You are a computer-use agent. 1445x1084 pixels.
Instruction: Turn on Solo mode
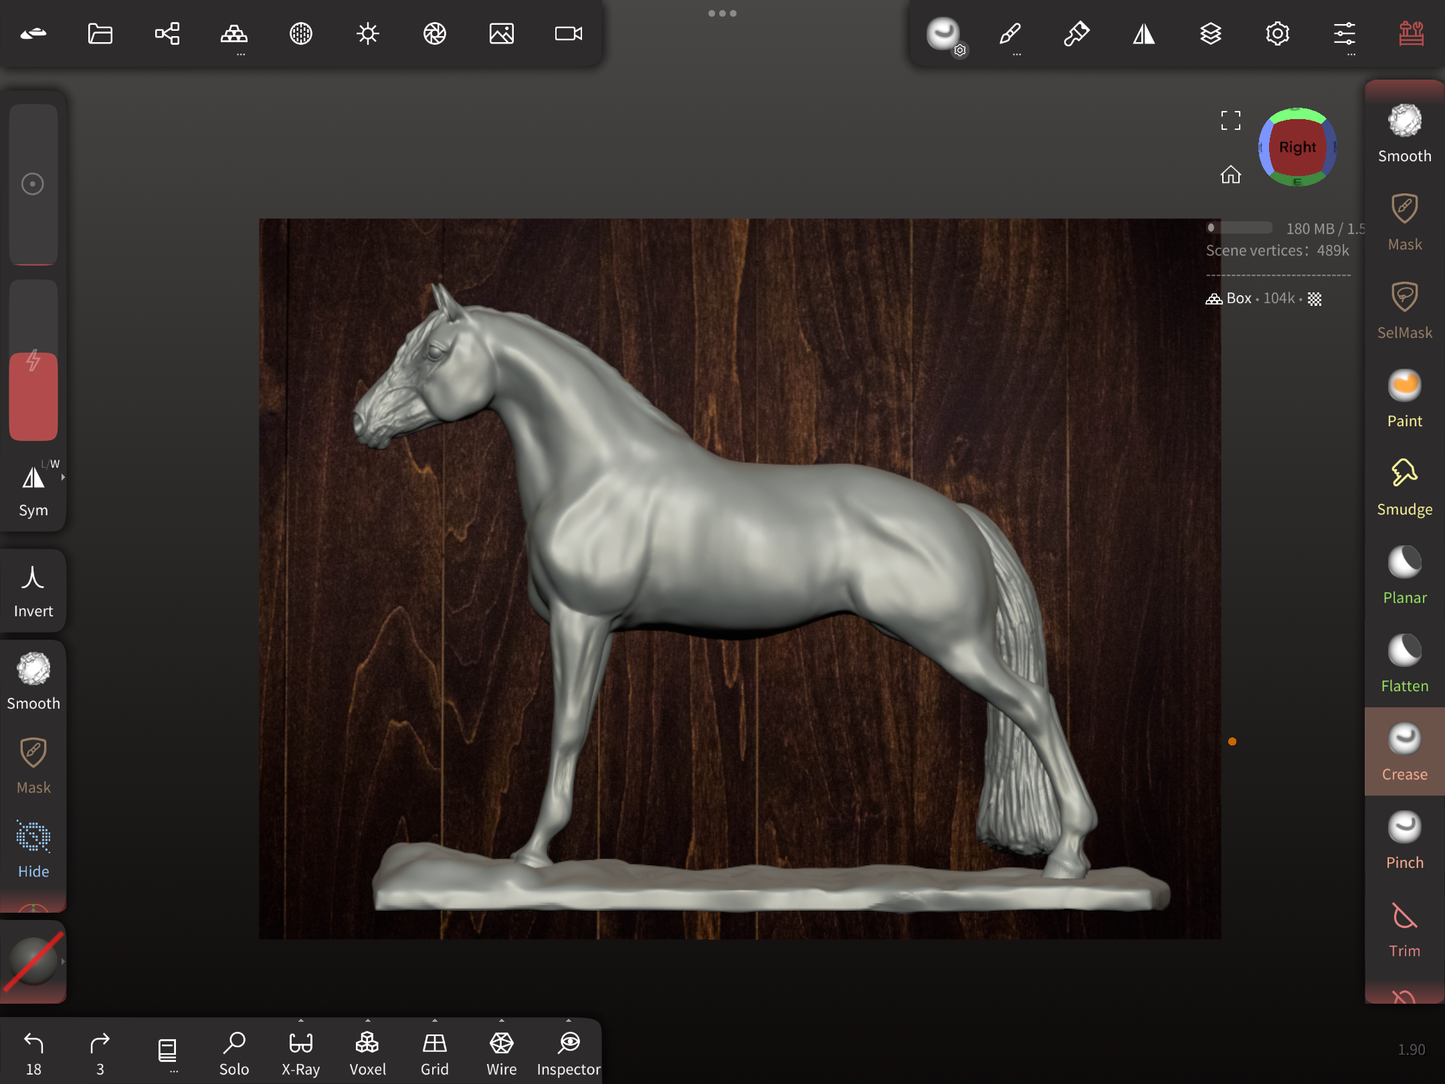pos(234,1050)
